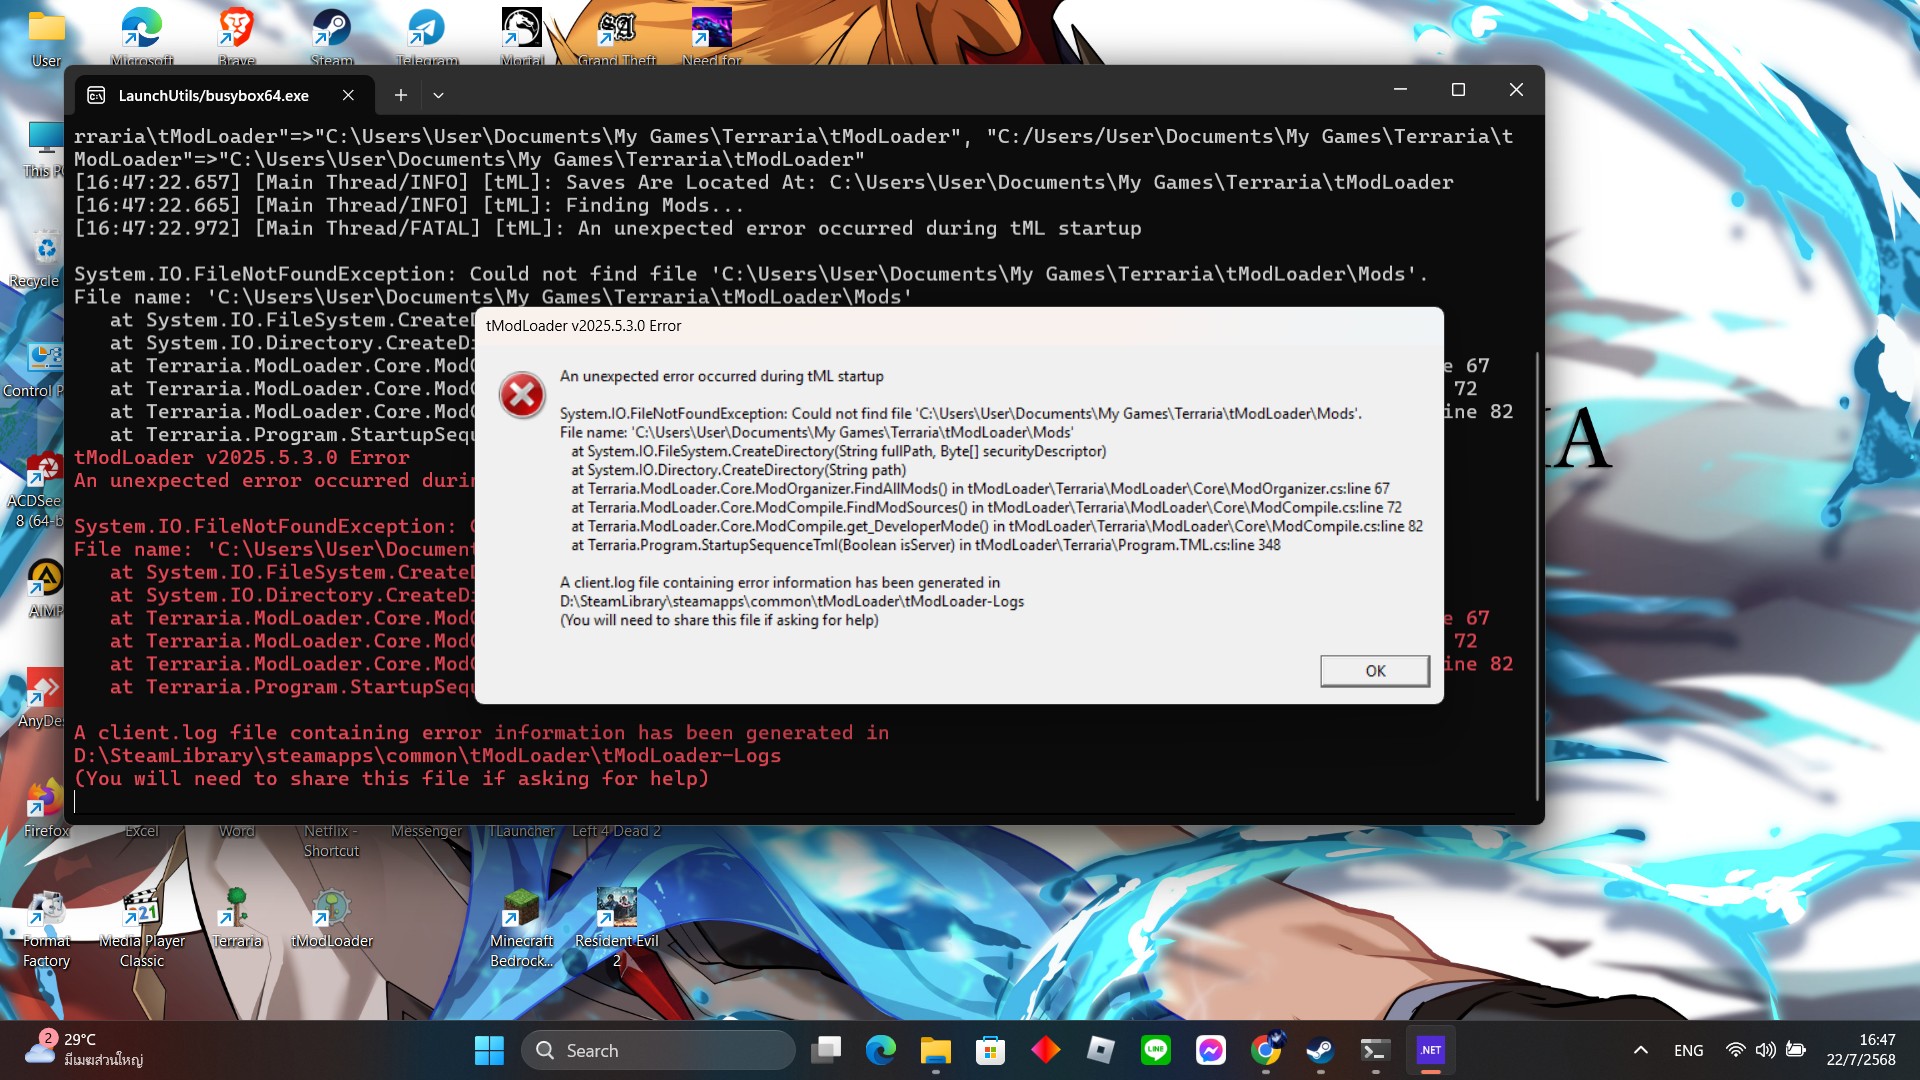Open the Mortal Kombat desktop shortcut

[522, 38]
